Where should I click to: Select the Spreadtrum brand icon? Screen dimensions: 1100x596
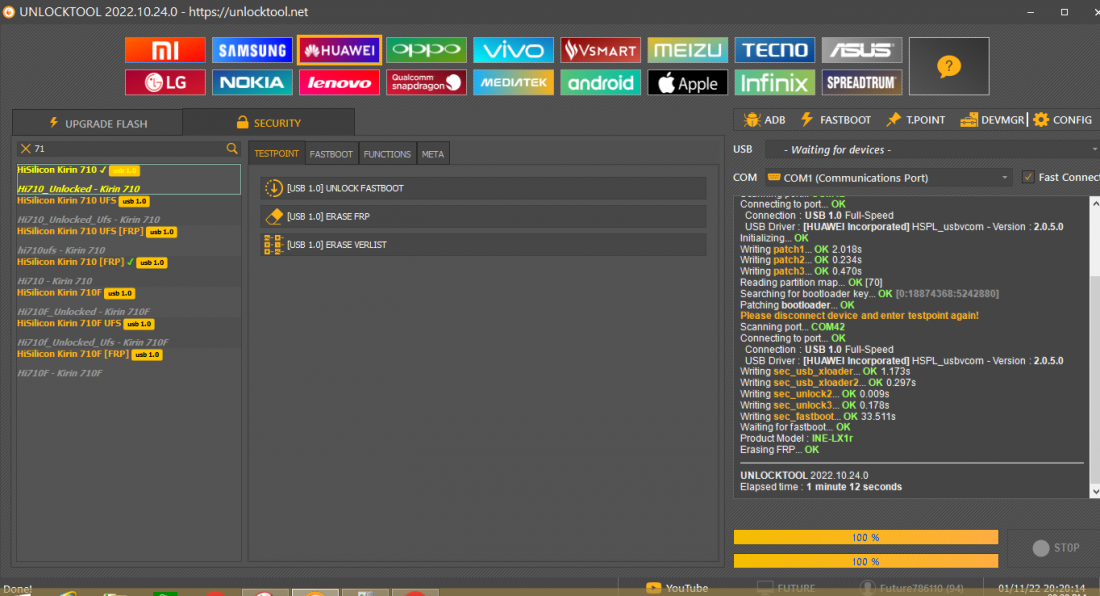[x=861, y=83]
